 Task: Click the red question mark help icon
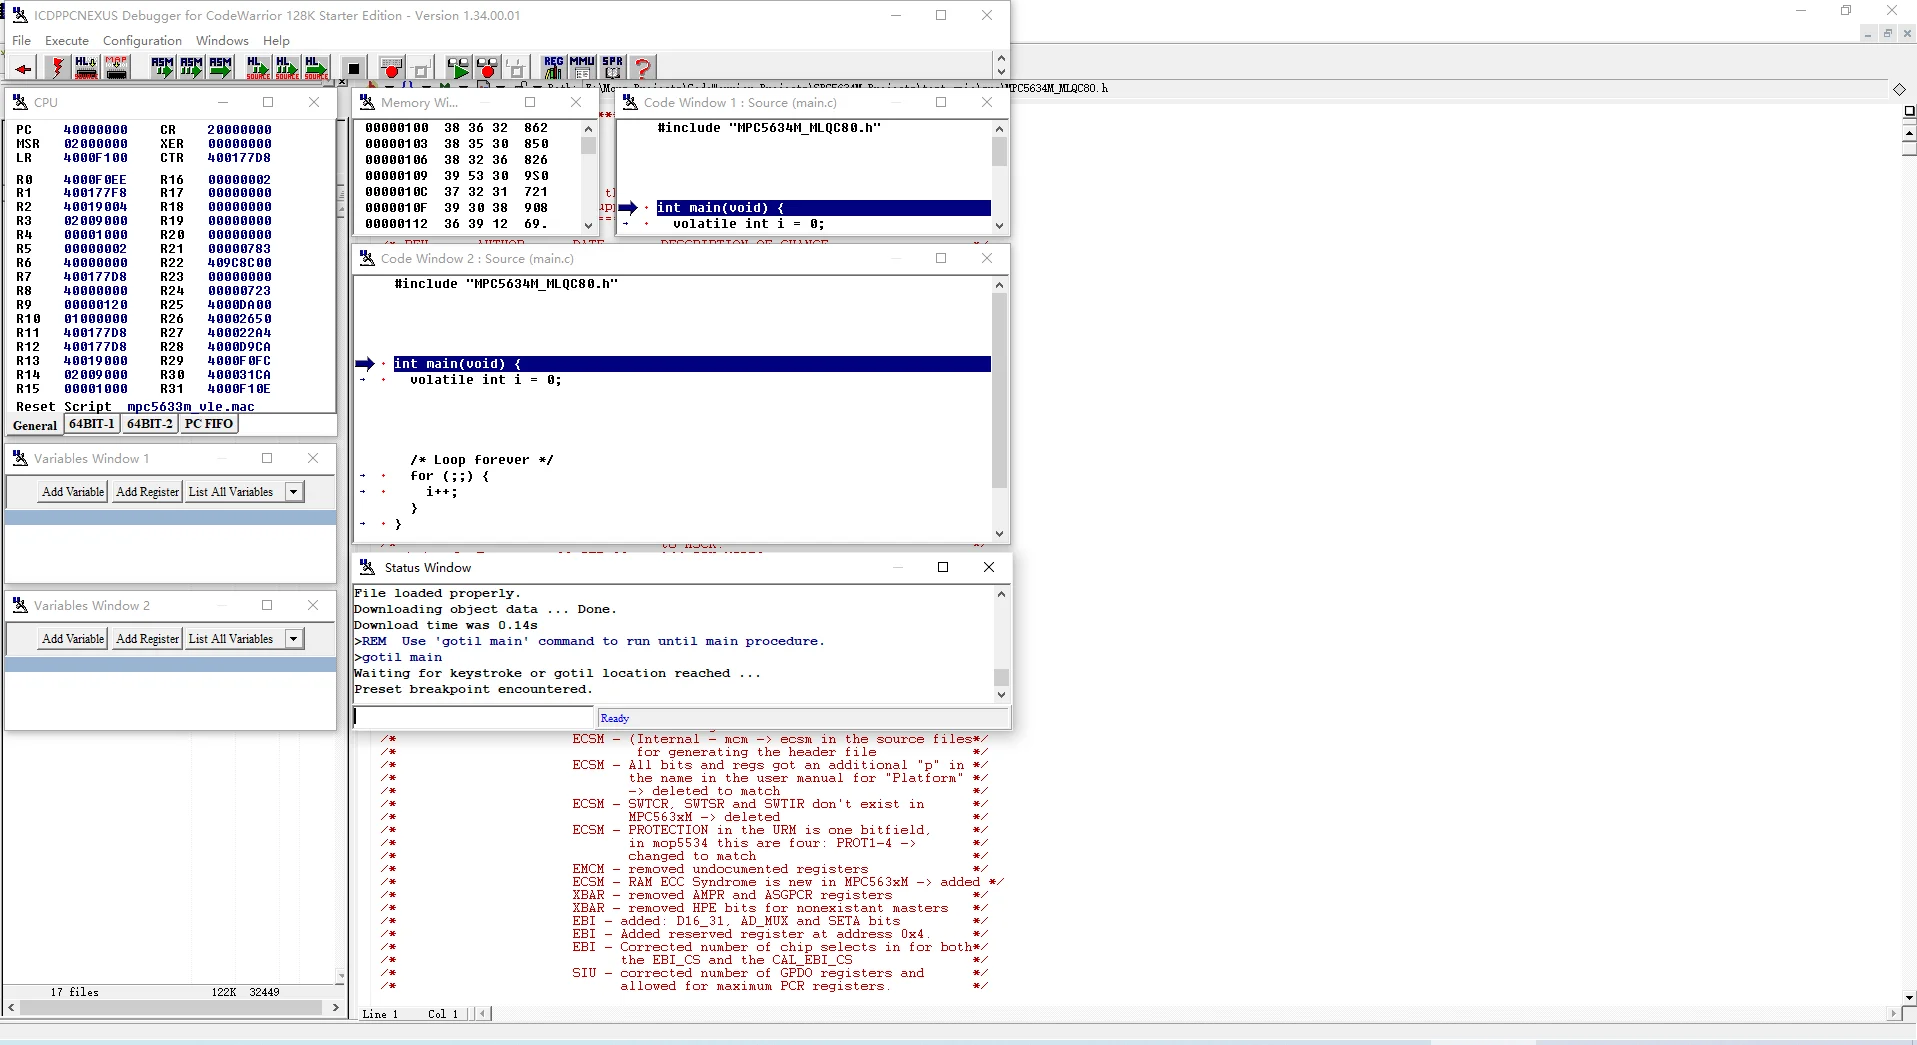tap(643, 68)
